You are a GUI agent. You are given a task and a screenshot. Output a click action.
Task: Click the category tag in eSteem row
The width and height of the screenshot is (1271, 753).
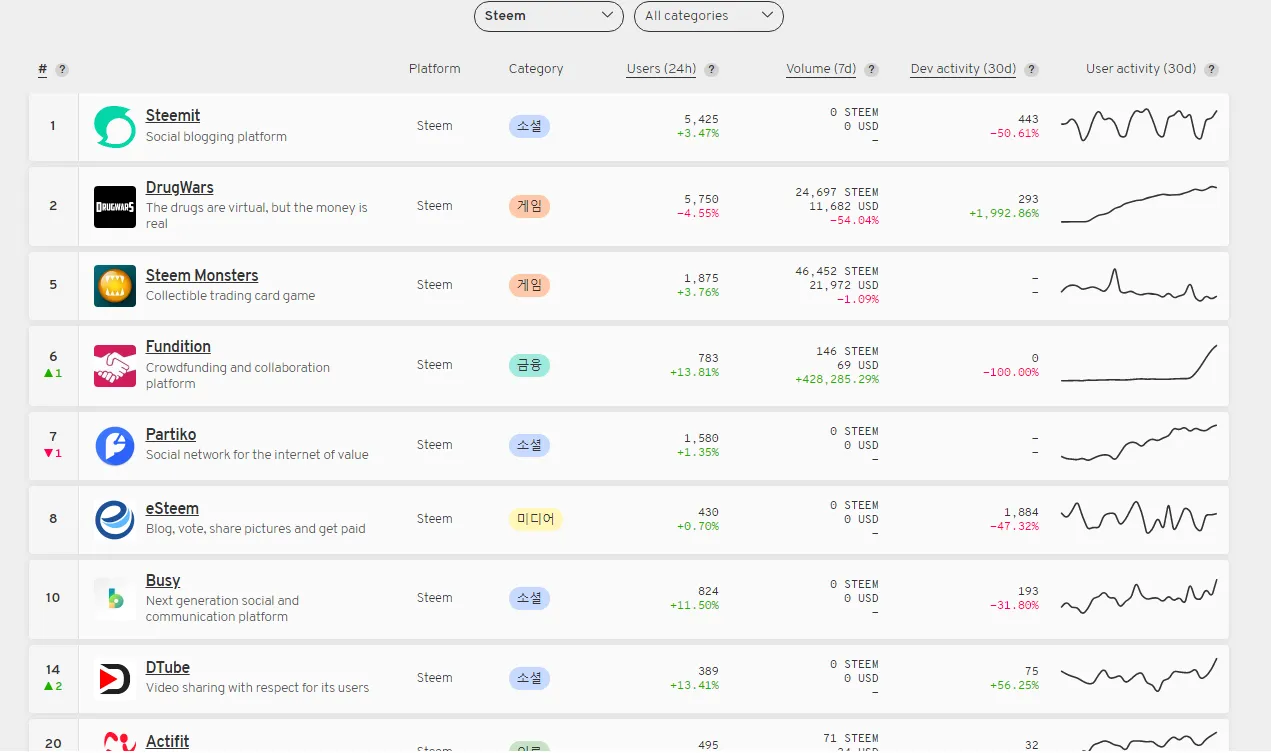(x=536, y=520)
